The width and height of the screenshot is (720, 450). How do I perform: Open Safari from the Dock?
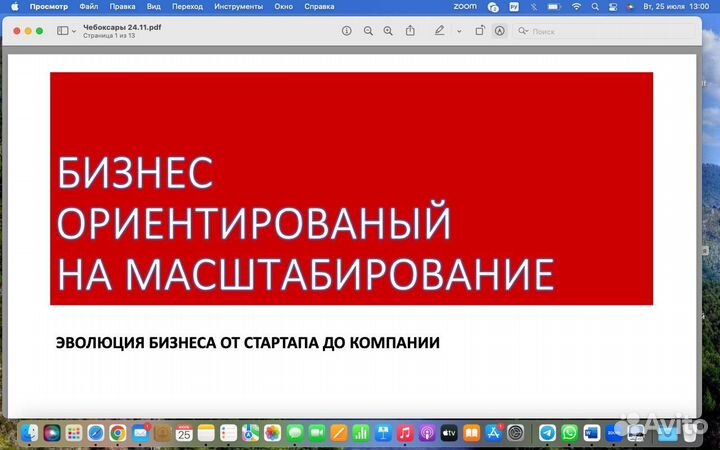click(x=96, y=433)
